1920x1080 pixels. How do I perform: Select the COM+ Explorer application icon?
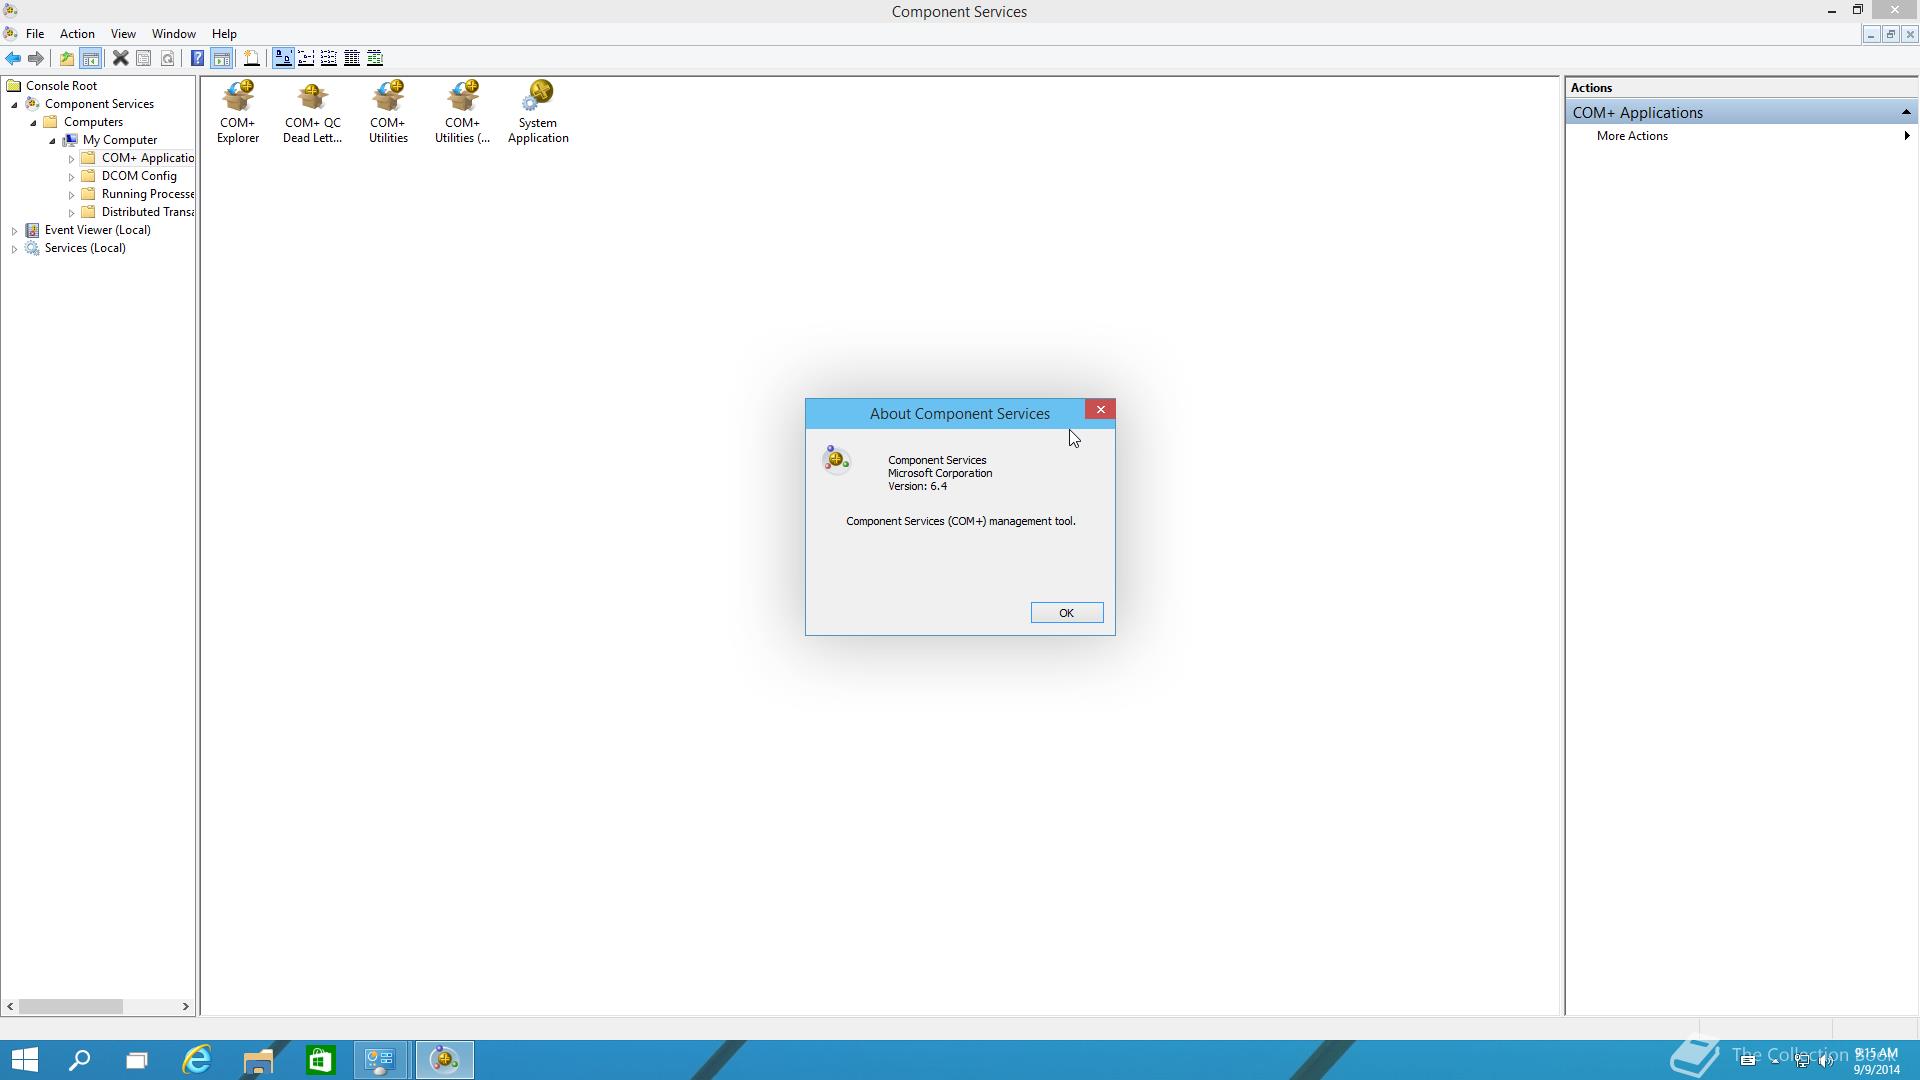[238, 112]
